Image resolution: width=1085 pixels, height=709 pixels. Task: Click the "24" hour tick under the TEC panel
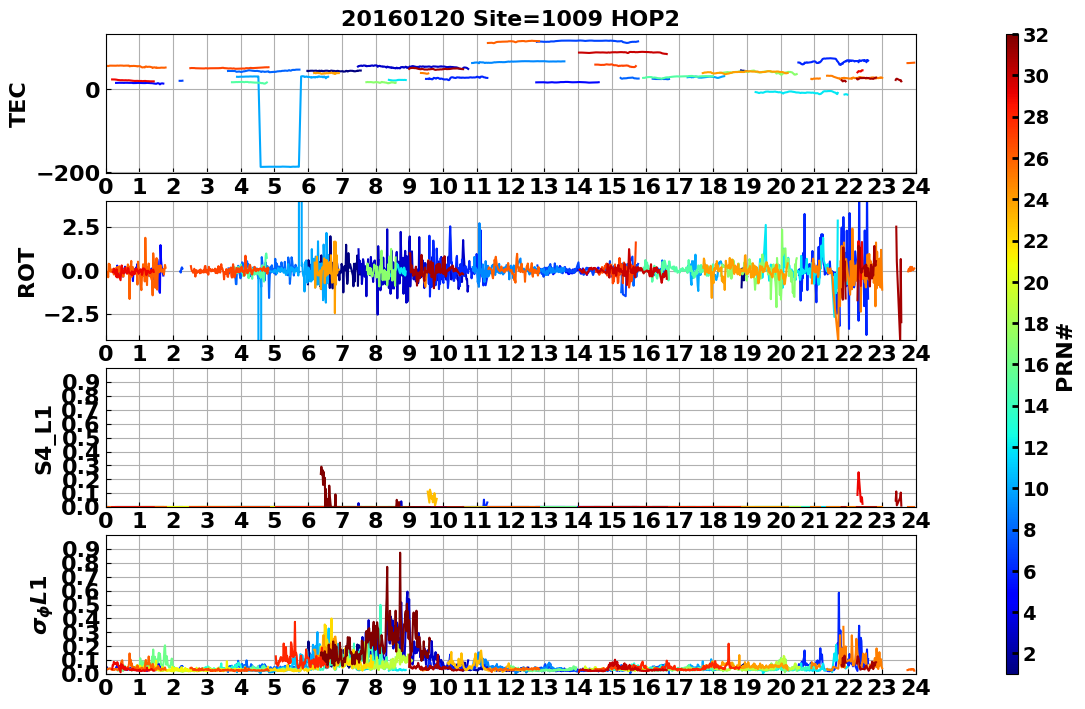click(915, 187)
